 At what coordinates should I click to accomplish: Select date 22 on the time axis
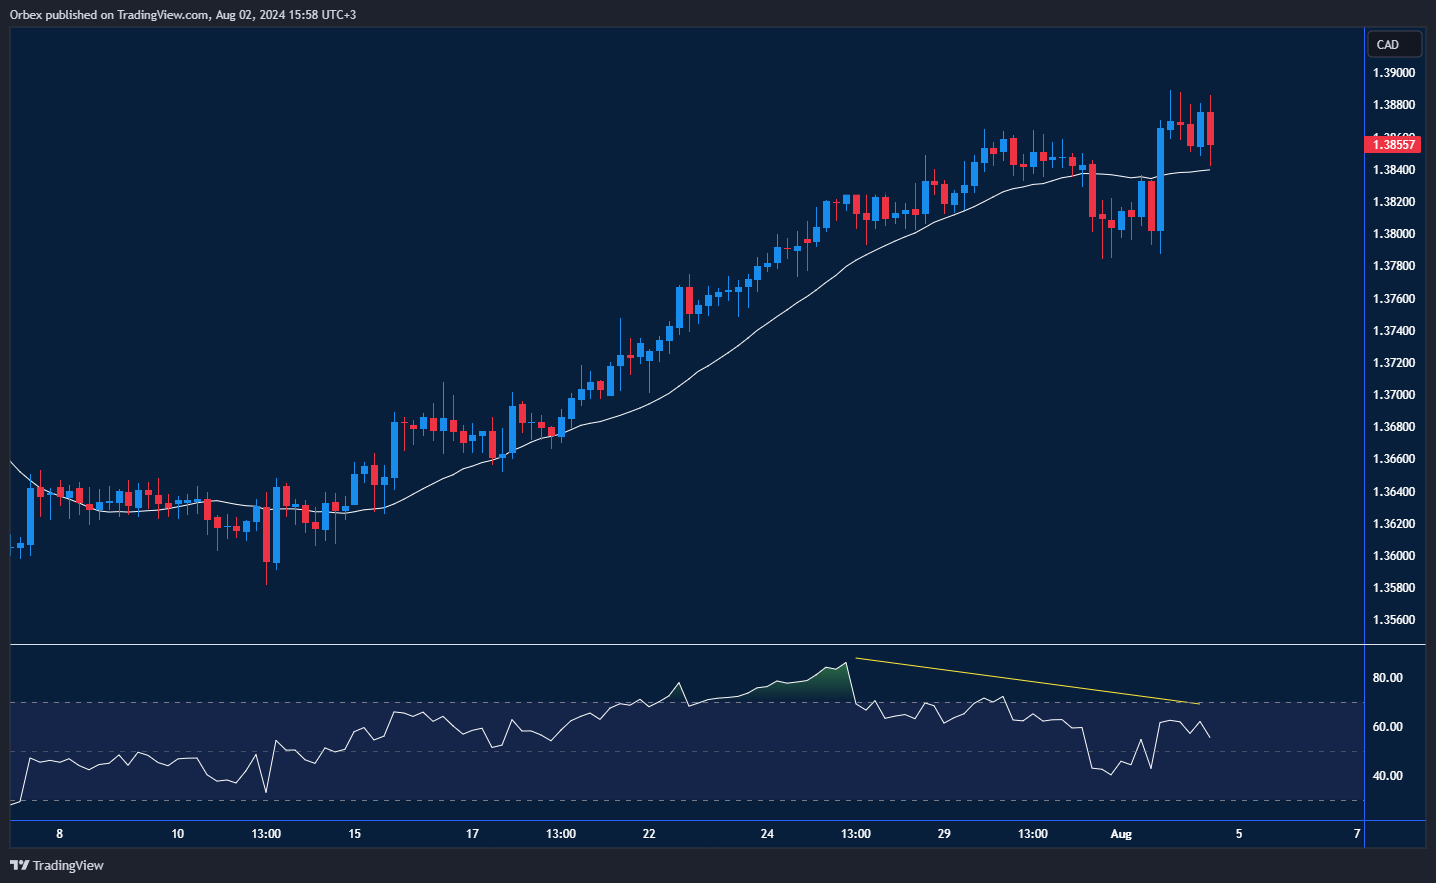pos(649,834)
